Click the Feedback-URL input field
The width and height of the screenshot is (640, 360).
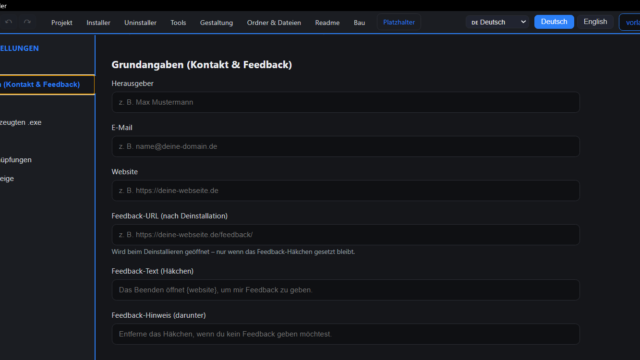[345, 235]
